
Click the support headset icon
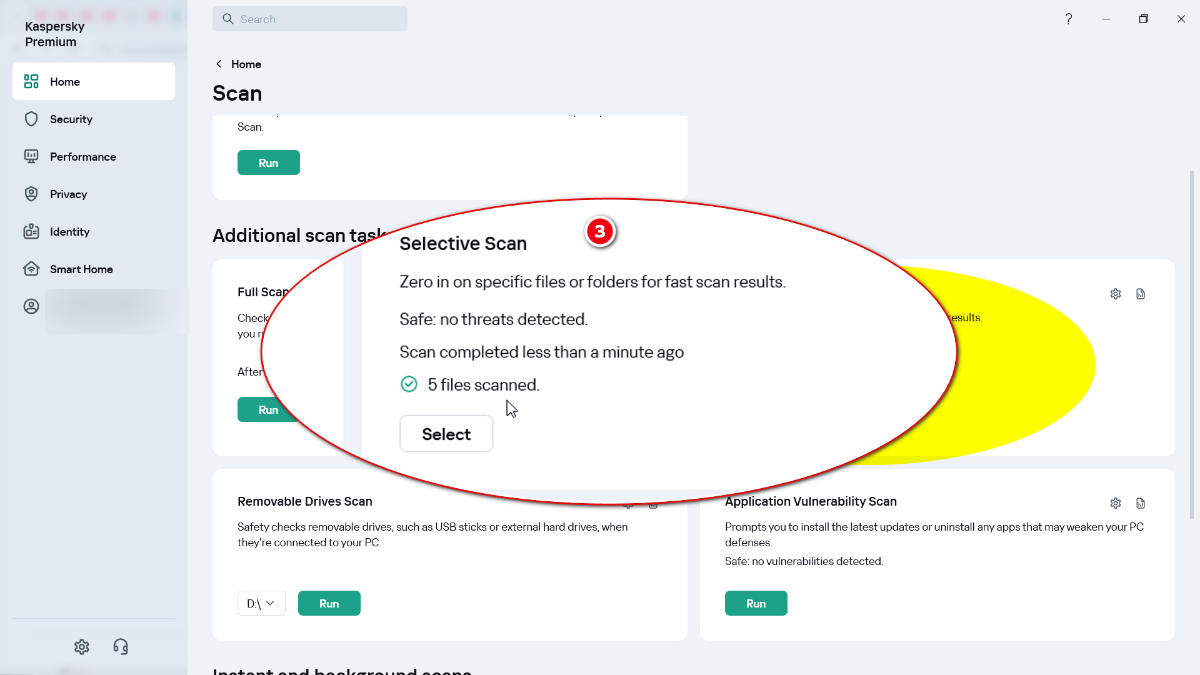click(x=121, y=647)
